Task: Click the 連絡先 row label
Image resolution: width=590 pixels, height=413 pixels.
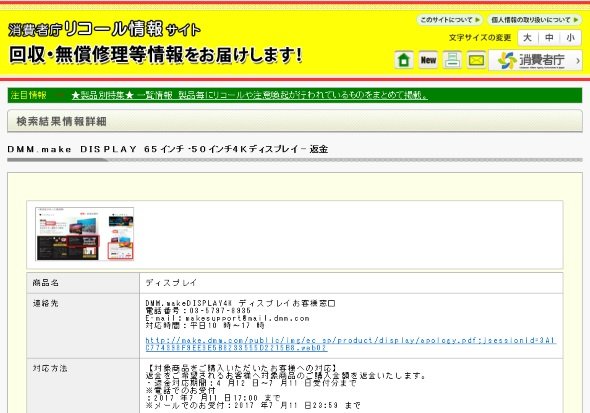Action: point(46,303)
